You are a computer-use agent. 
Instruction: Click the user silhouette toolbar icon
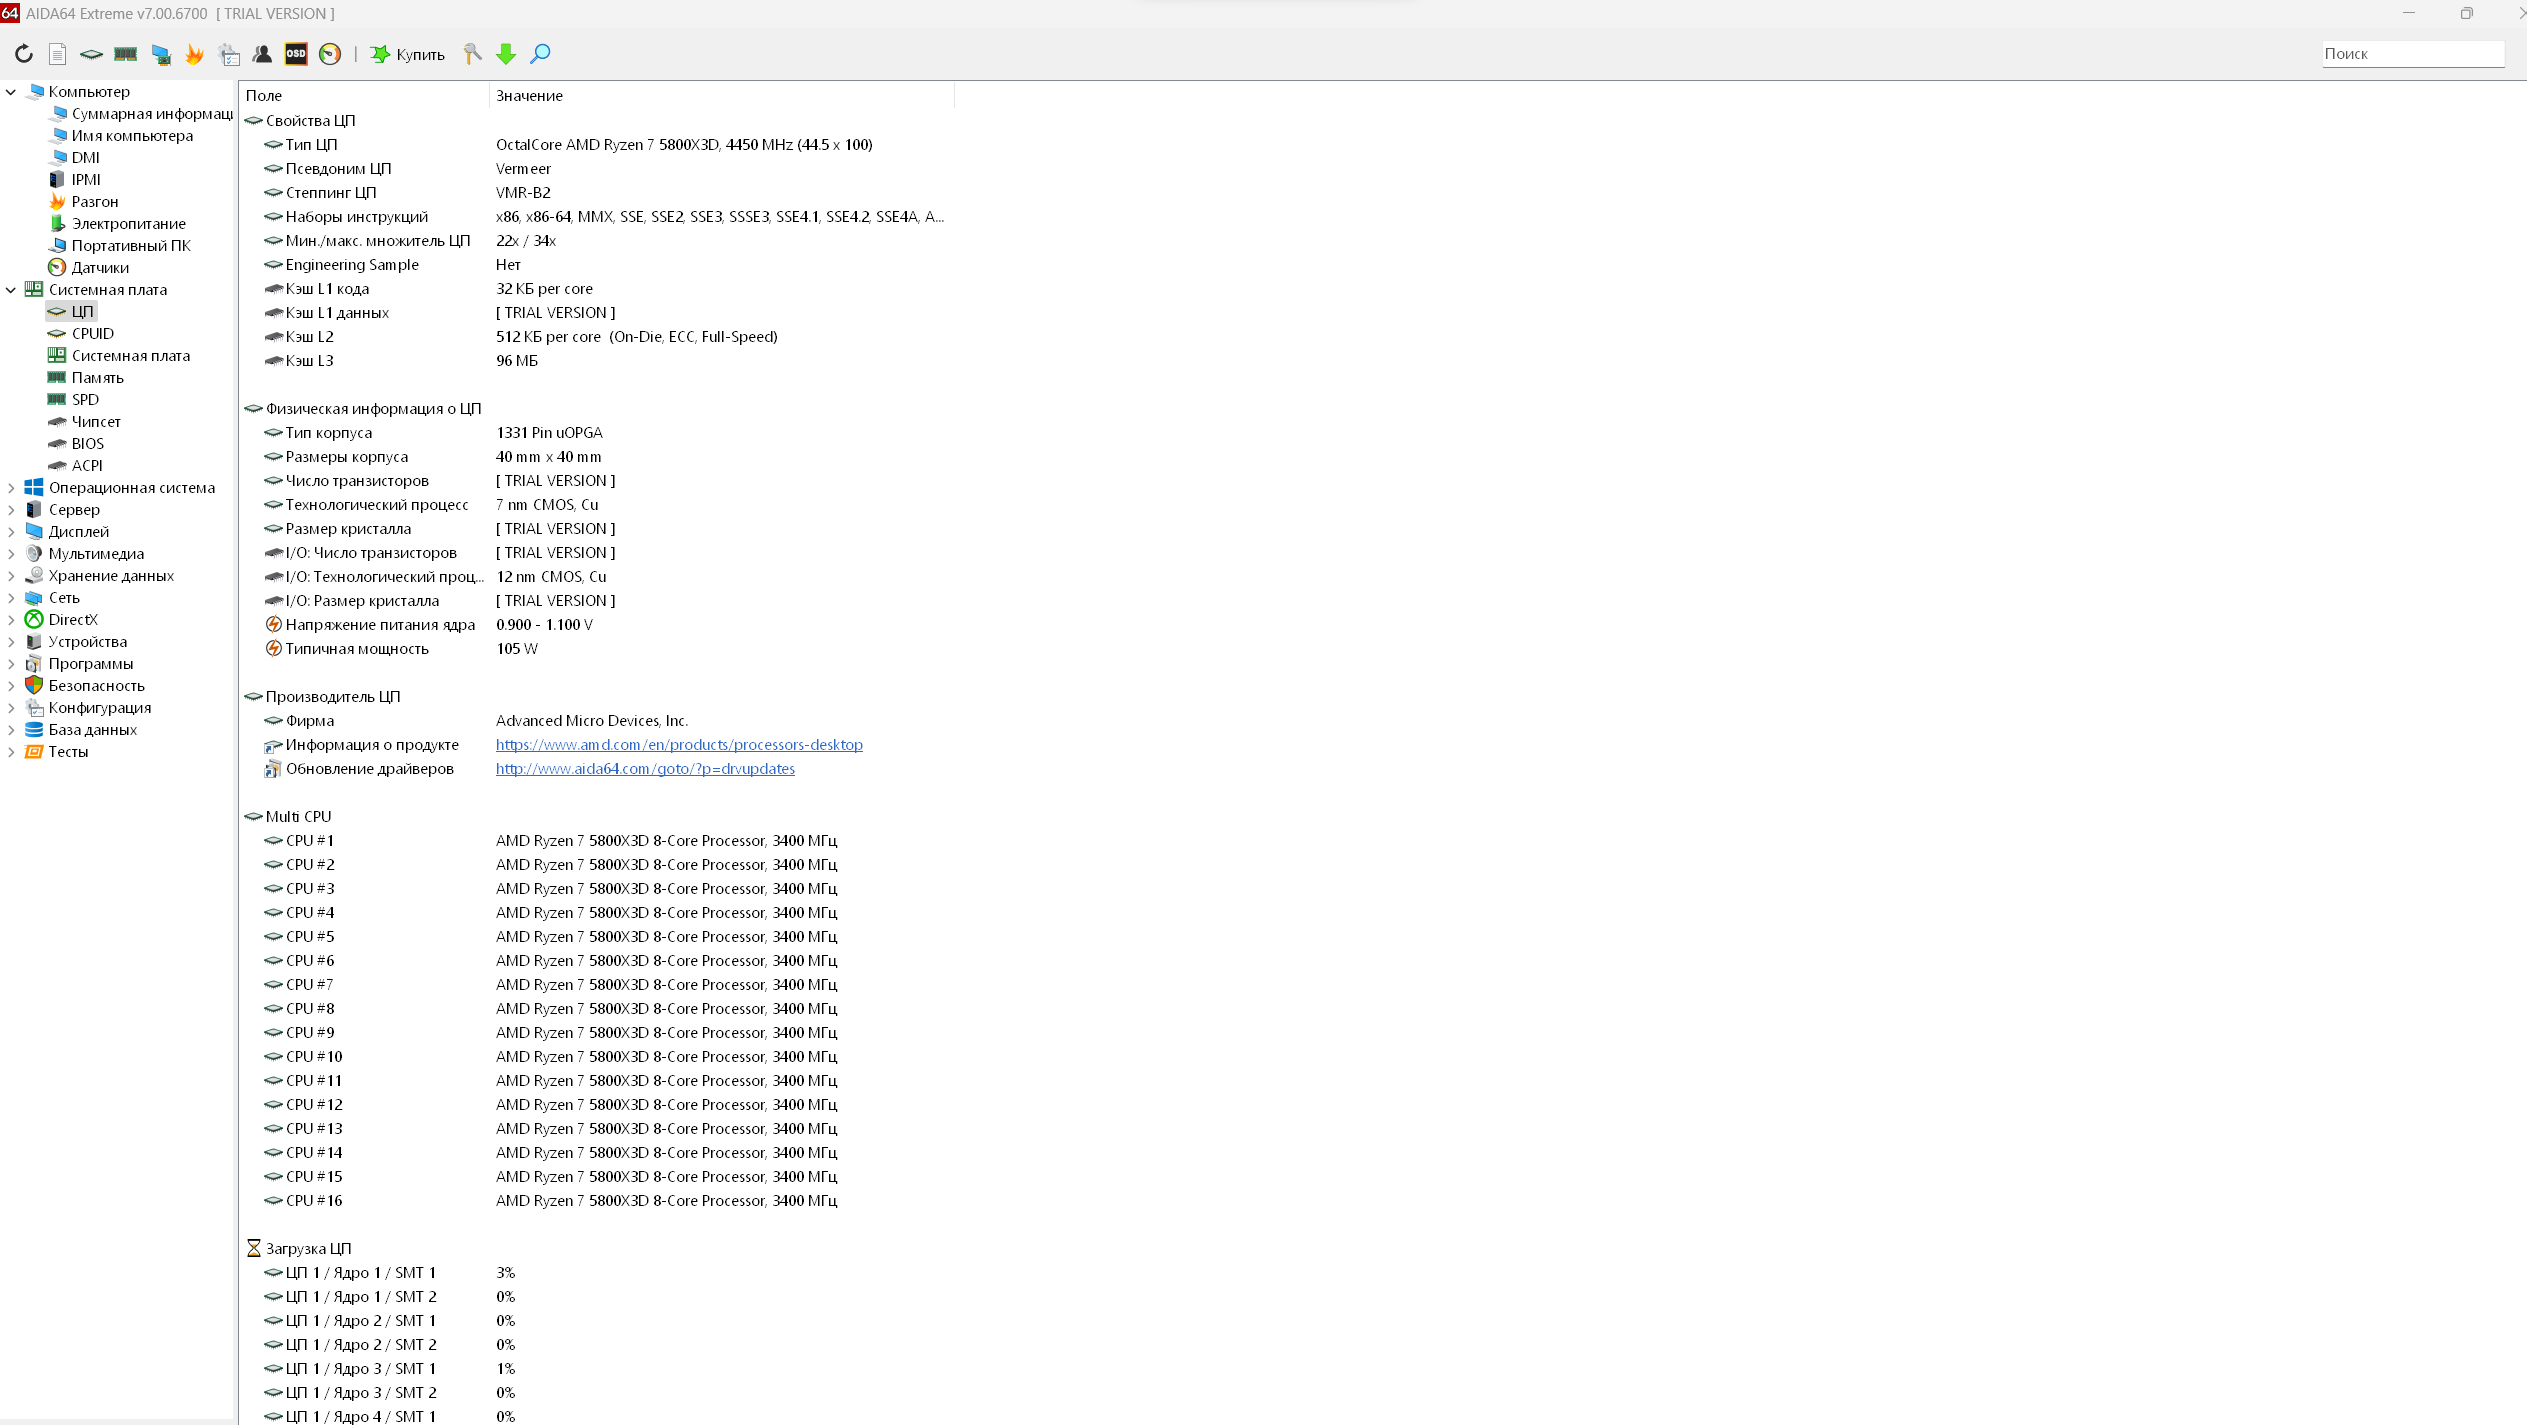pyautogui.click(x=263, y=54)
